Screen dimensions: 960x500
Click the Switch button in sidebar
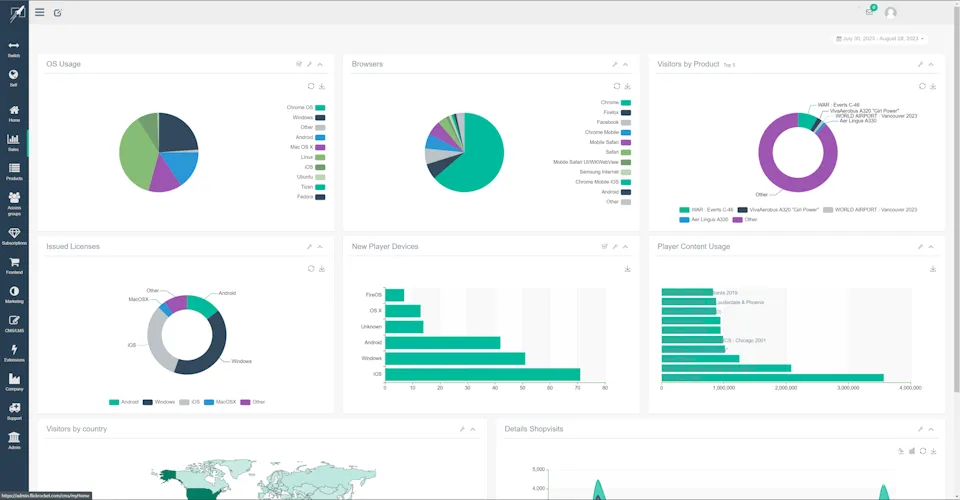click(14, 48)
